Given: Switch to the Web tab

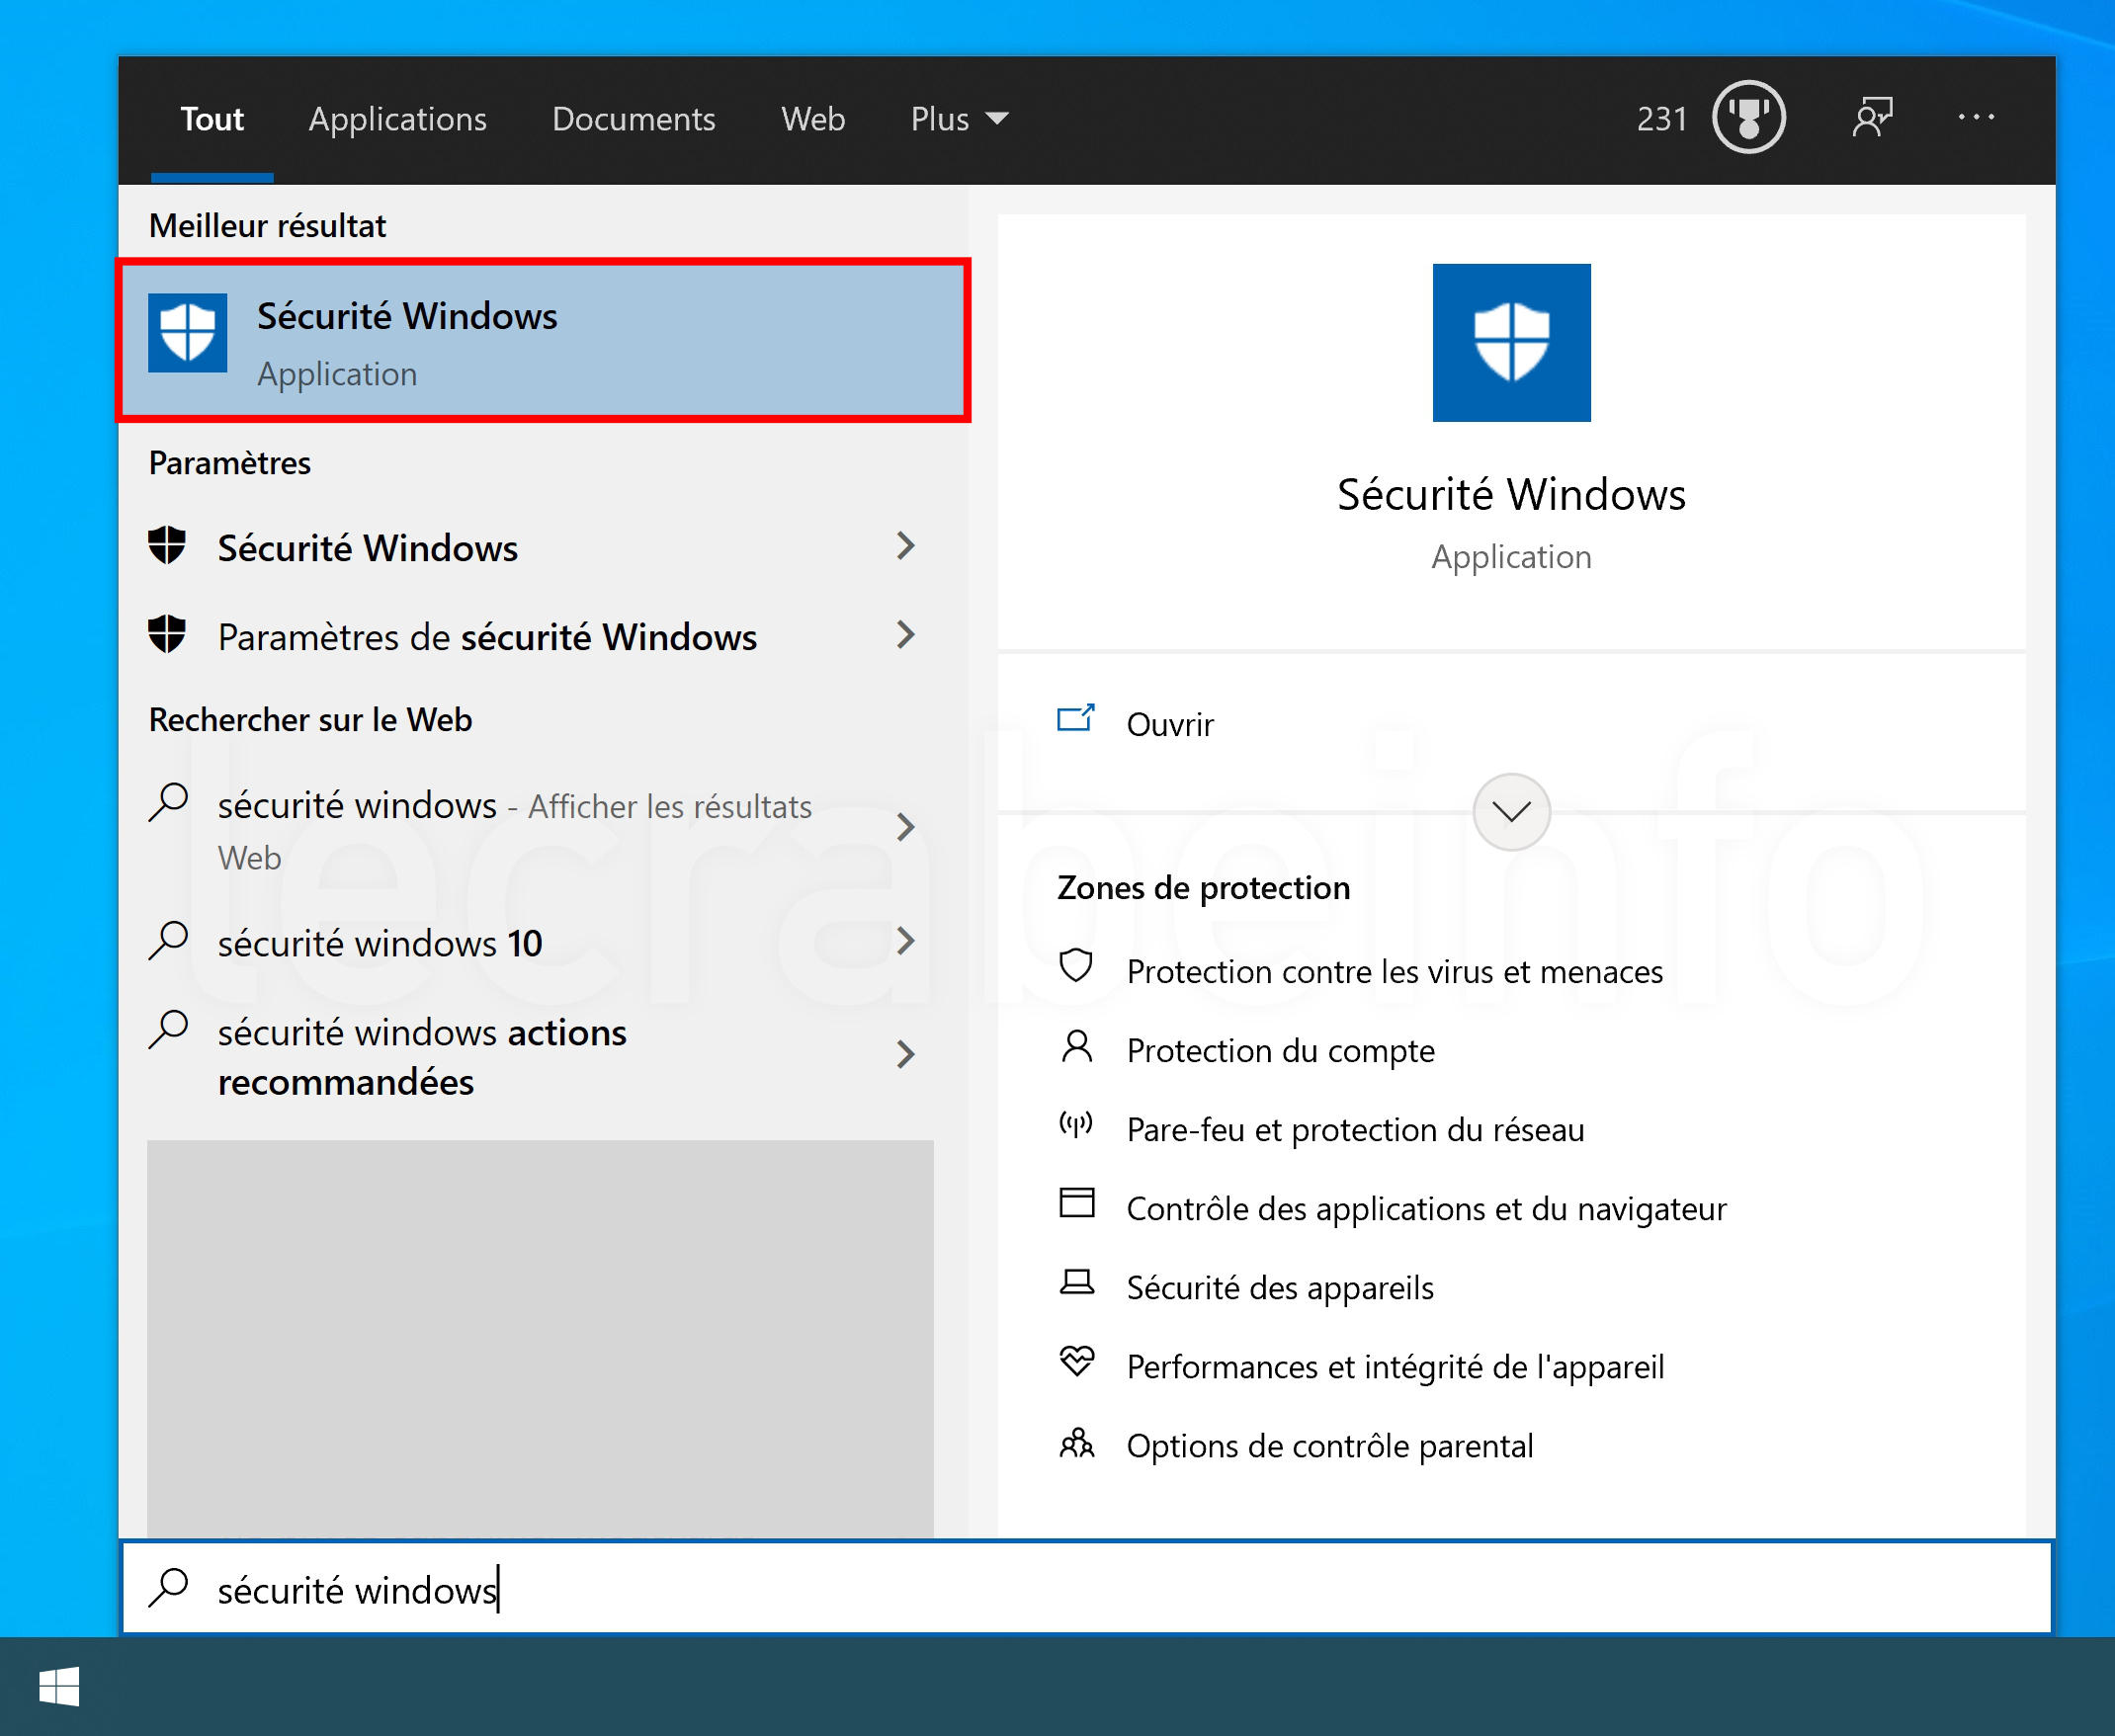Looking at the screenshot, I should 813,119.
